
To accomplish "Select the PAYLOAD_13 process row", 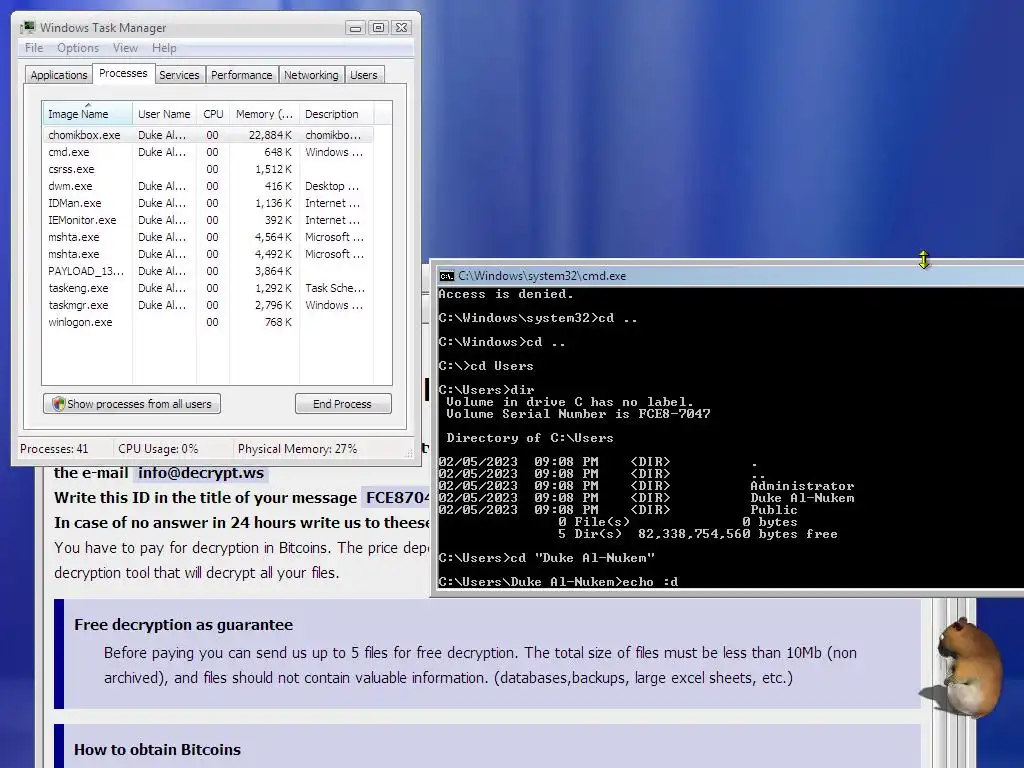I will (208, 271).
